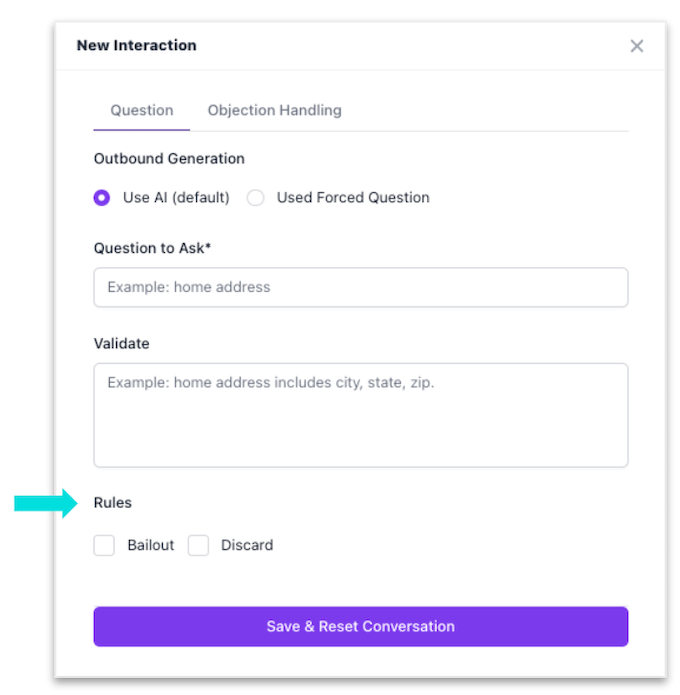Click the Bailout label text

[150, 545]
